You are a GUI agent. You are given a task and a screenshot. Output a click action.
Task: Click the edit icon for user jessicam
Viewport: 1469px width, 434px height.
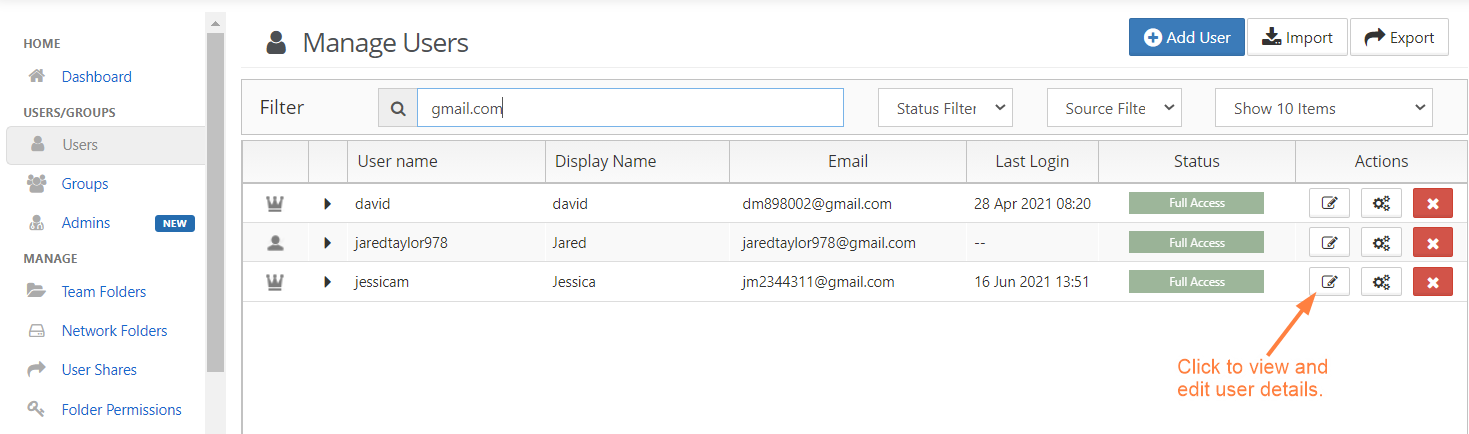[1329, 282]
